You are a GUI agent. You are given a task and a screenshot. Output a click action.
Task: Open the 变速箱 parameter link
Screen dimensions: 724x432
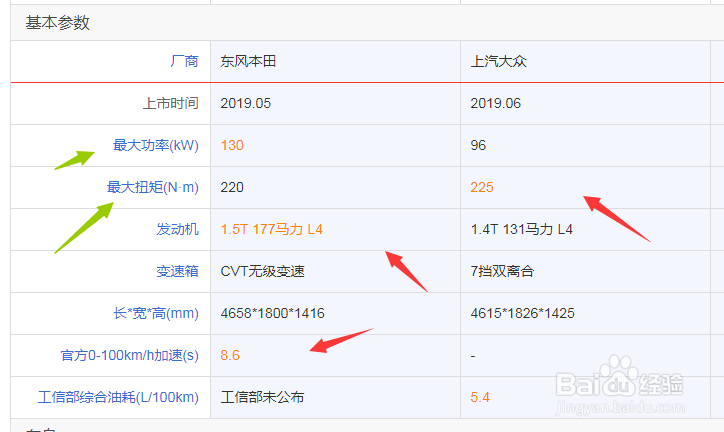(178, 271)
